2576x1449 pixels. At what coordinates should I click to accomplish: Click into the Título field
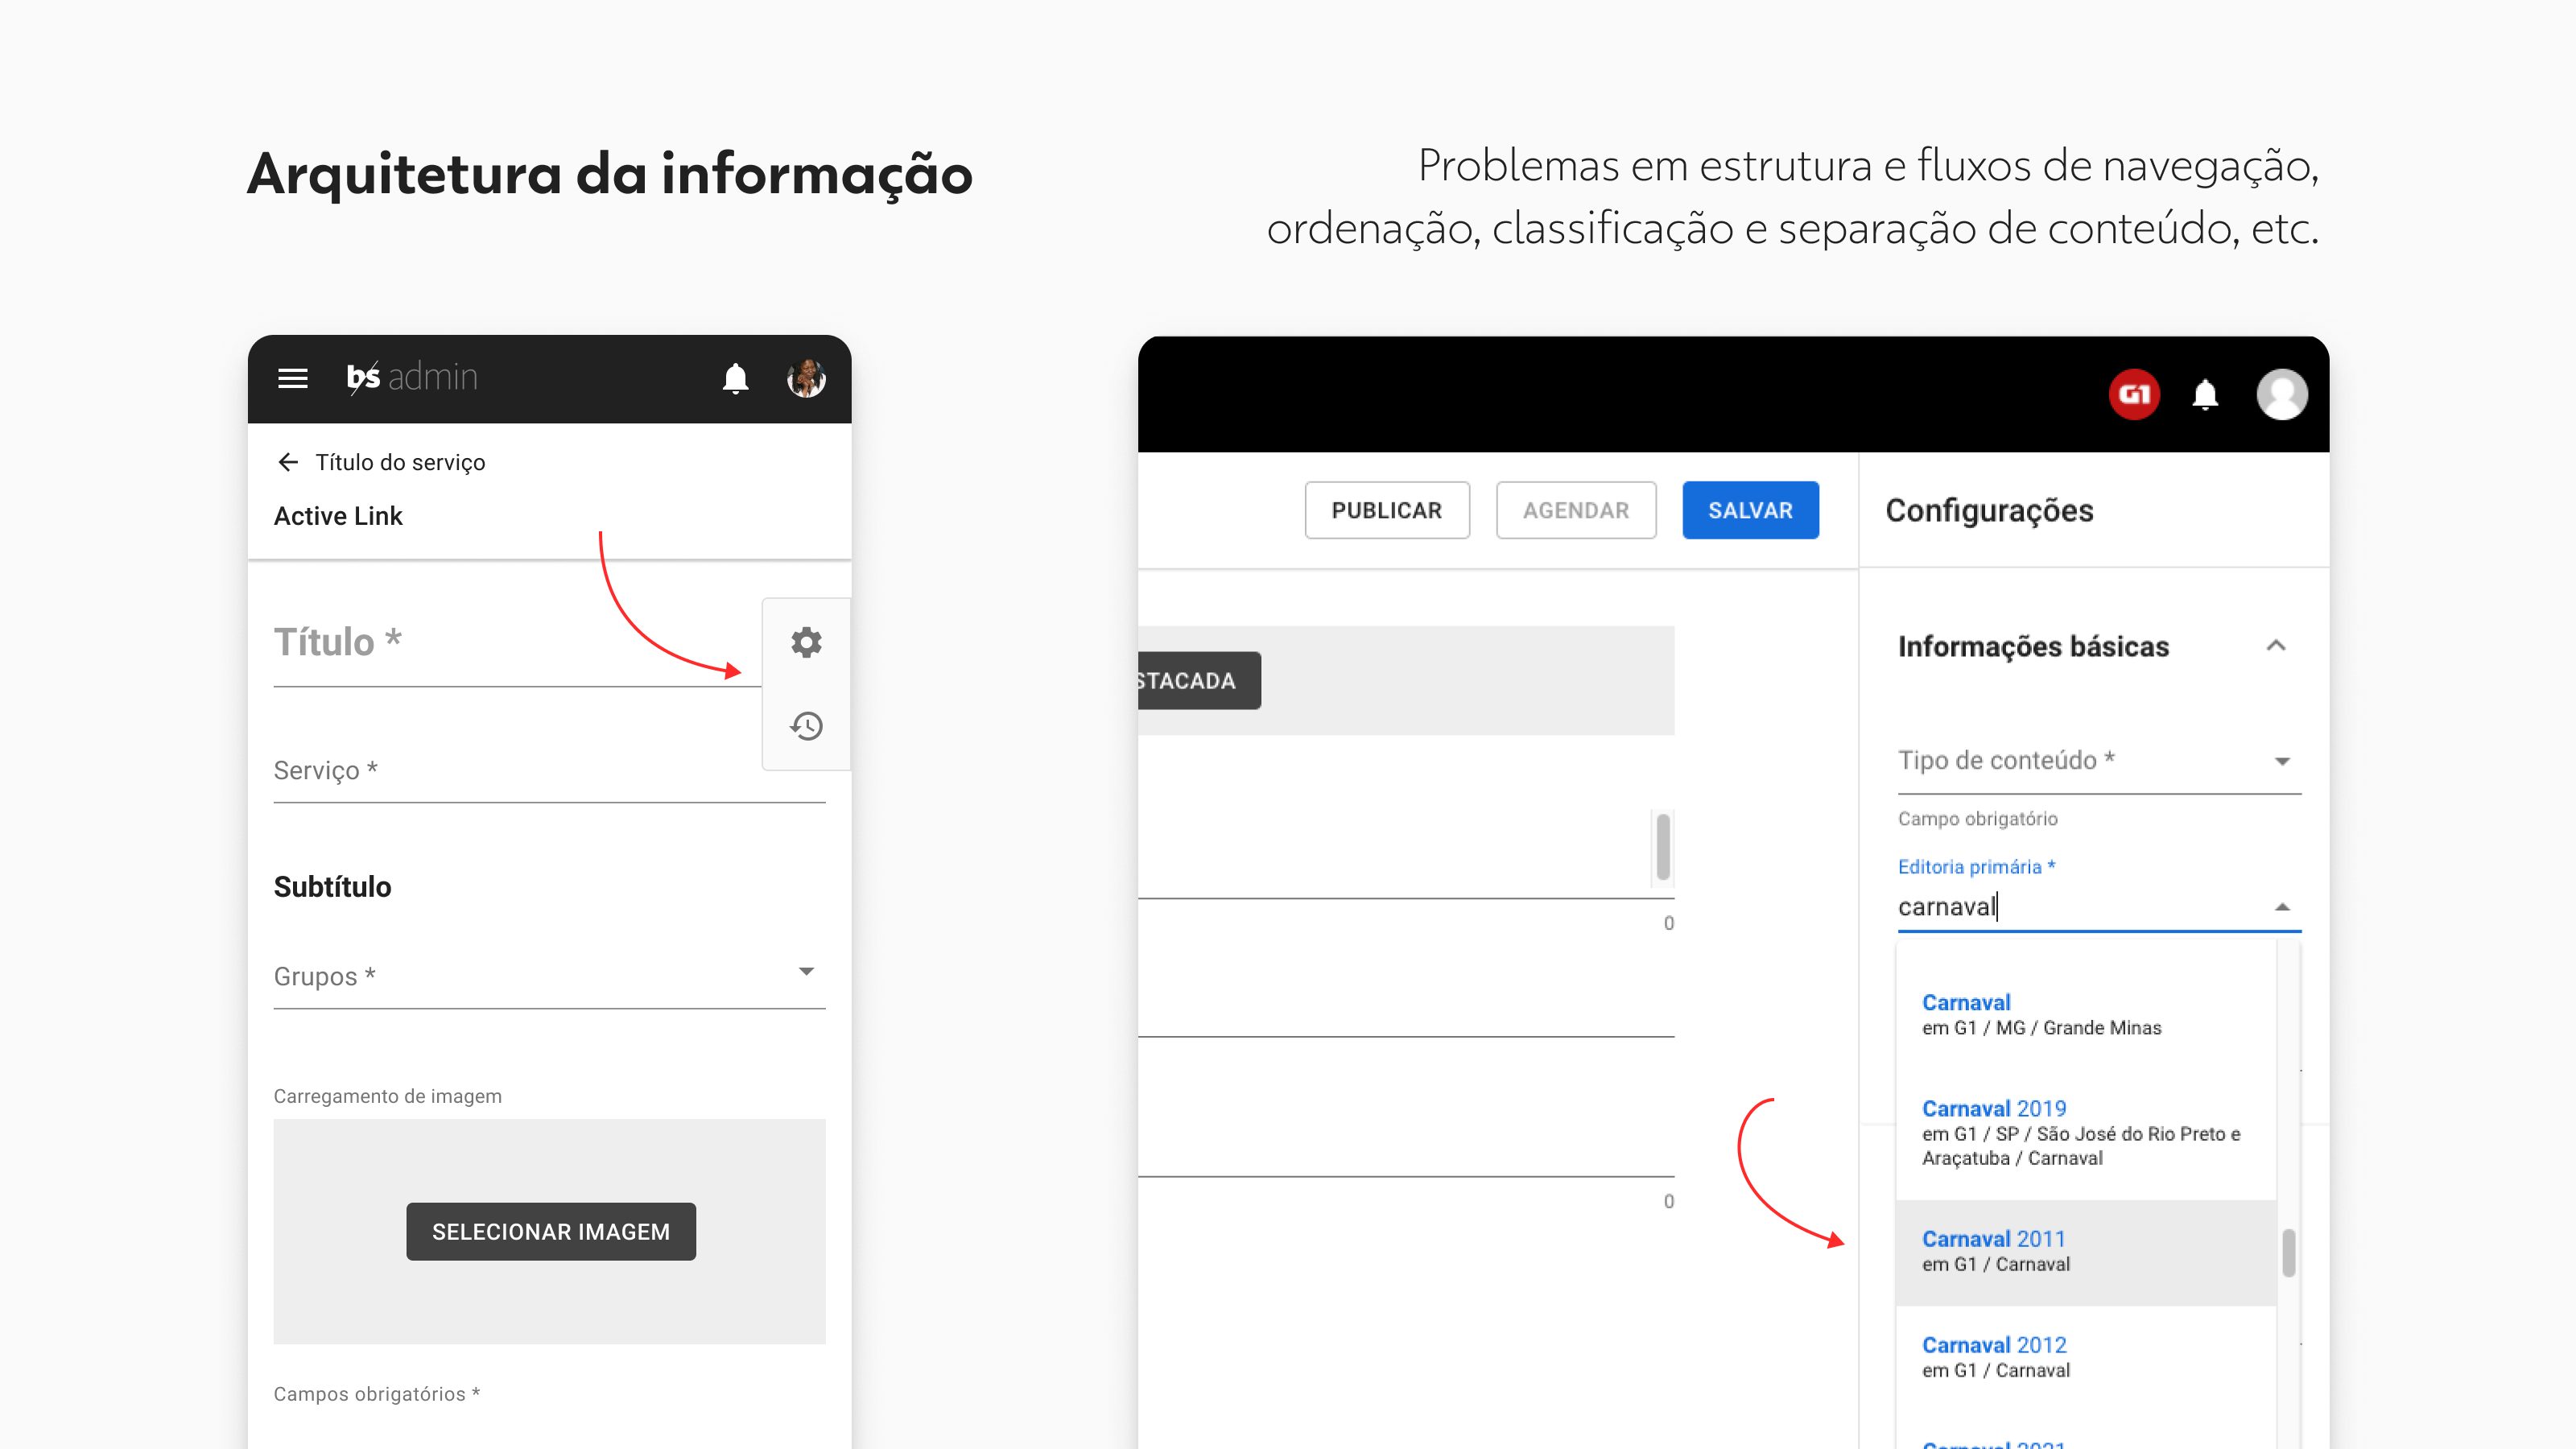(x=517, y=643)
